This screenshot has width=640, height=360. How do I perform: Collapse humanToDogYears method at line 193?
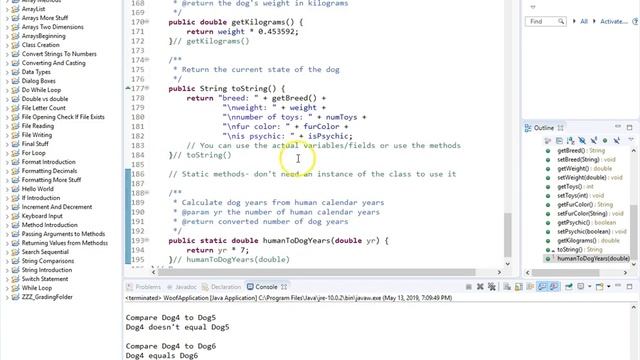pos(147,240)
